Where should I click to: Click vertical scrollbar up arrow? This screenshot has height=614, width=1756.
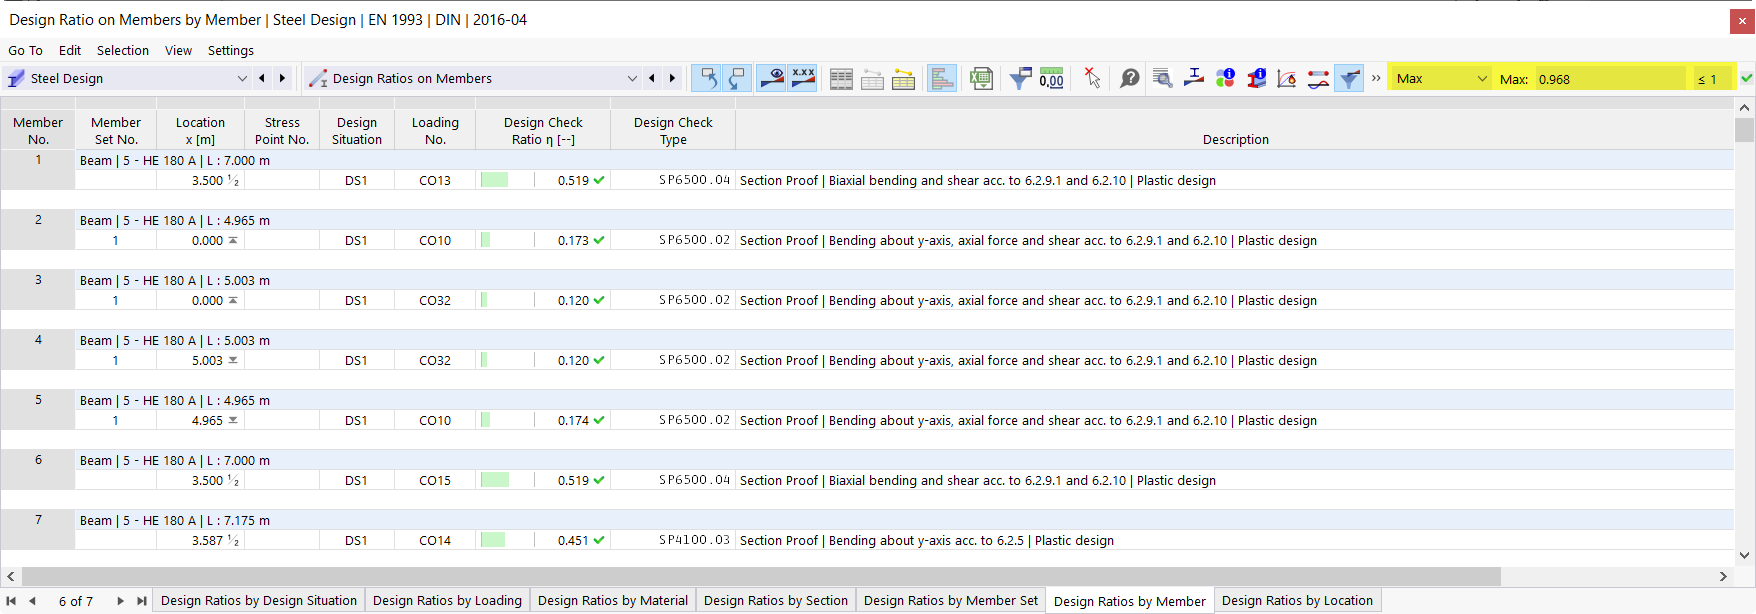[x=1745, y=107]
